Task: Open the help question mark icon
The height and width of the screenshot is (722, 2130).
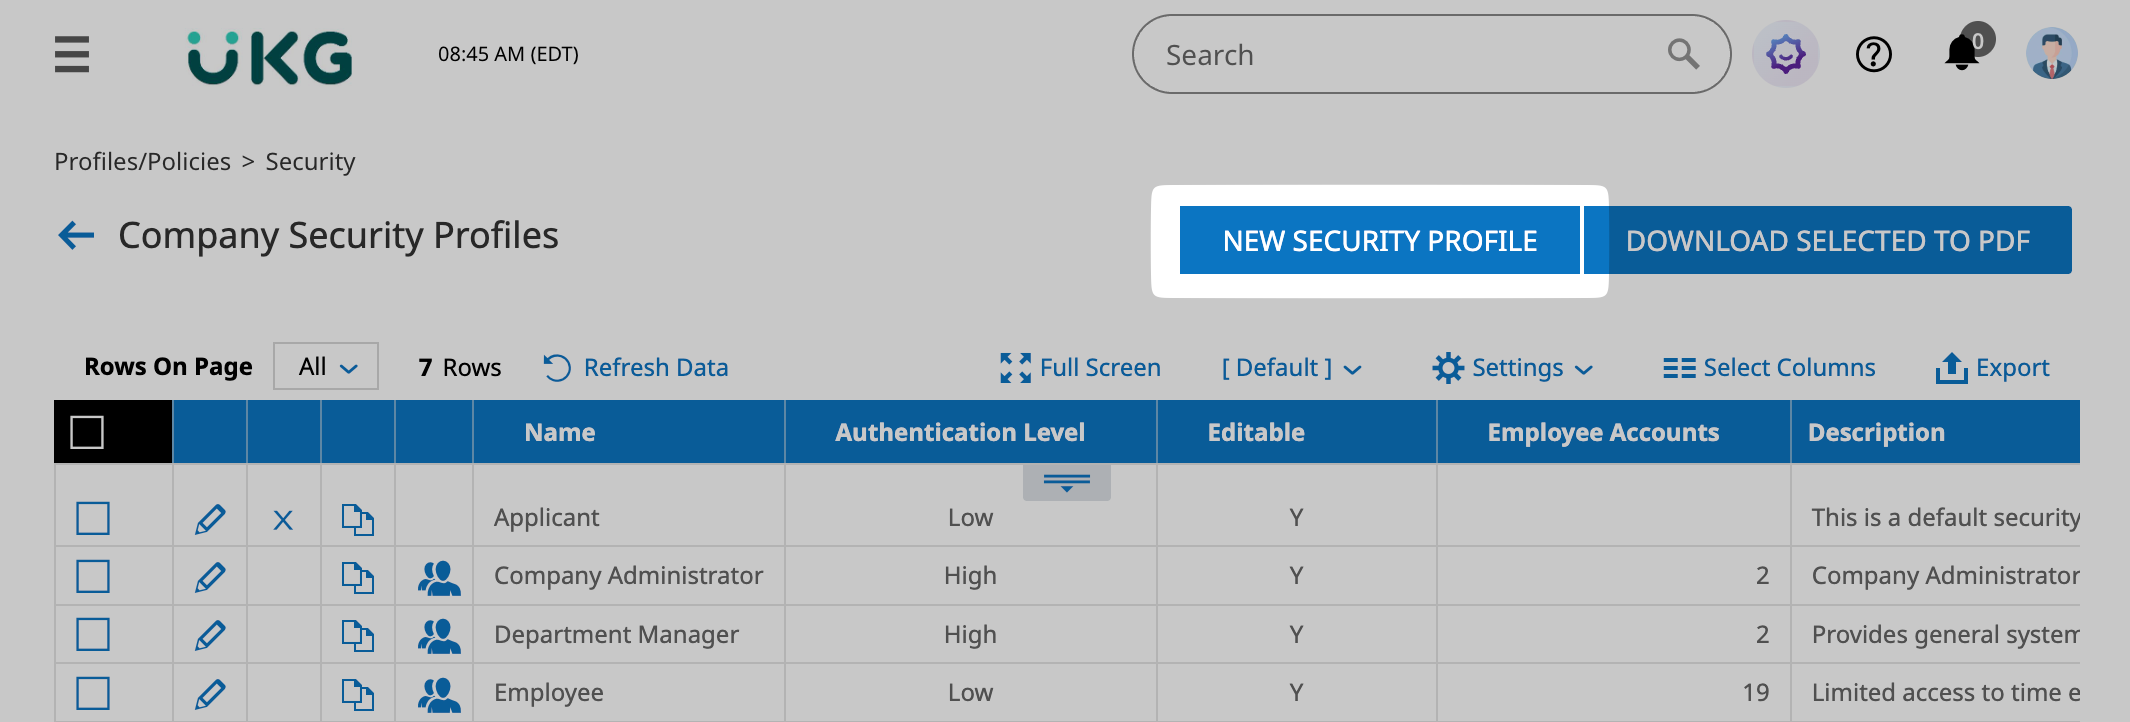Action: click(x=1873, y=54)
